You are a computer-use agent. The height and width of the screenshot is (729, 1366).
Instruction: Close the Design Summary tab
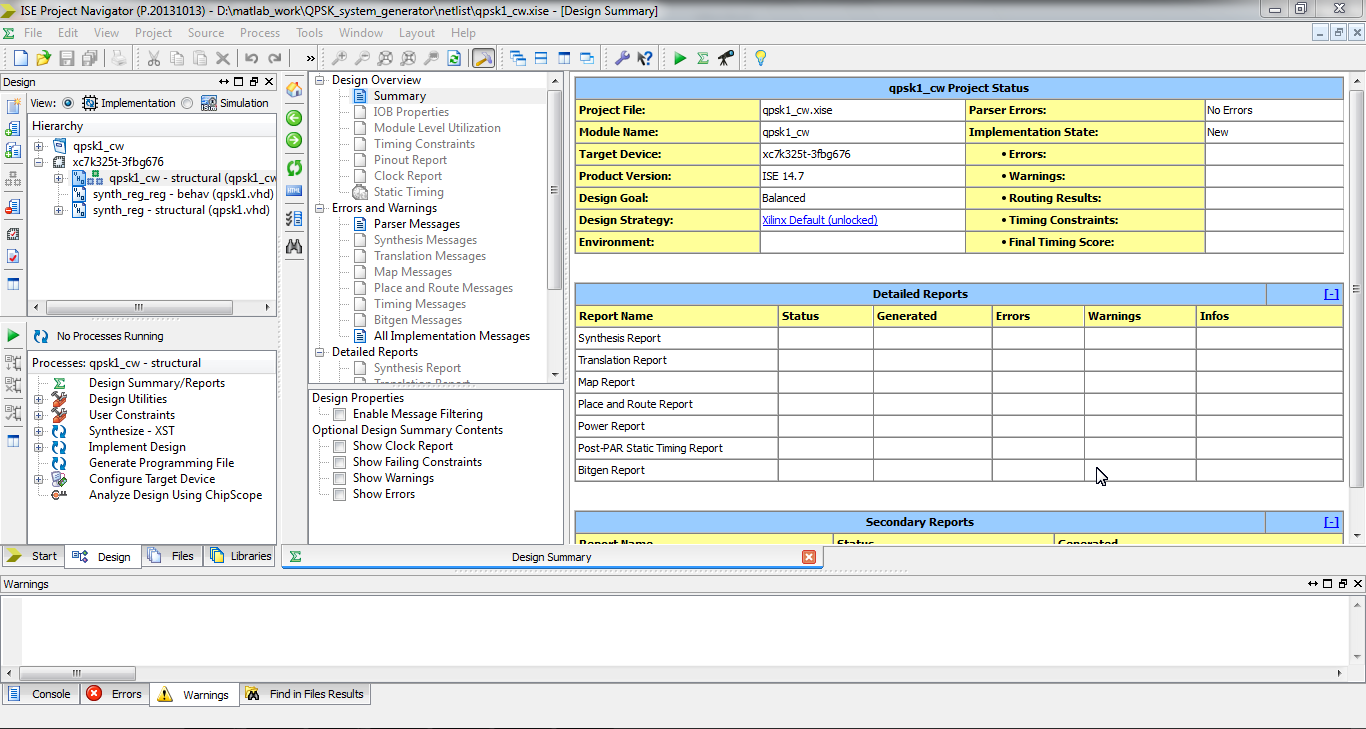coord(809,557)
